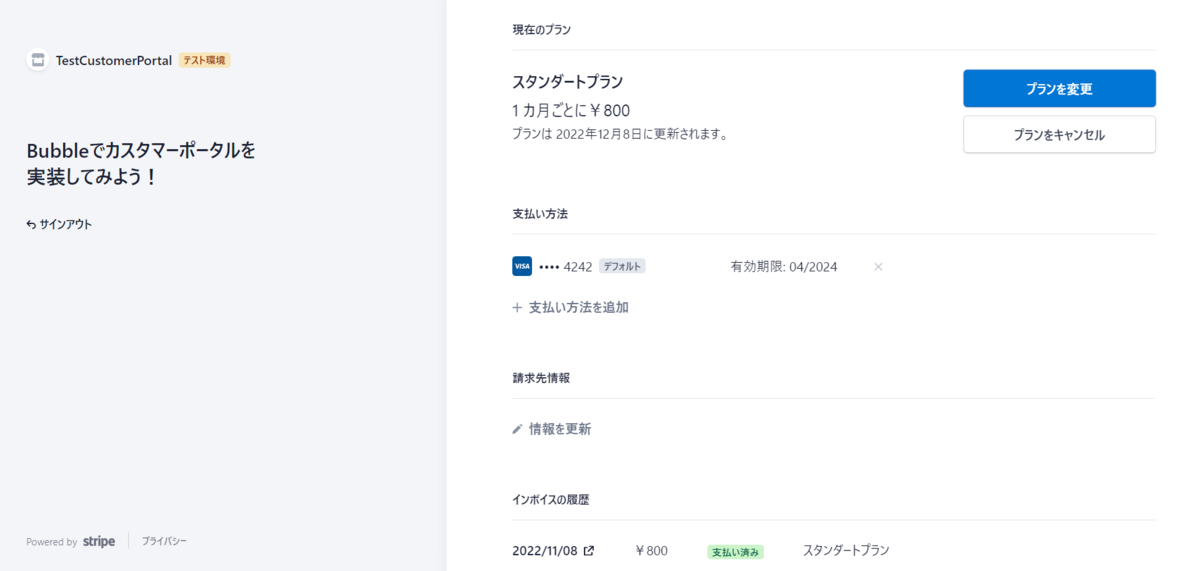Screen dimensions: 1200x571
Task: Click the テスト環境 badge
Action: 205,60
